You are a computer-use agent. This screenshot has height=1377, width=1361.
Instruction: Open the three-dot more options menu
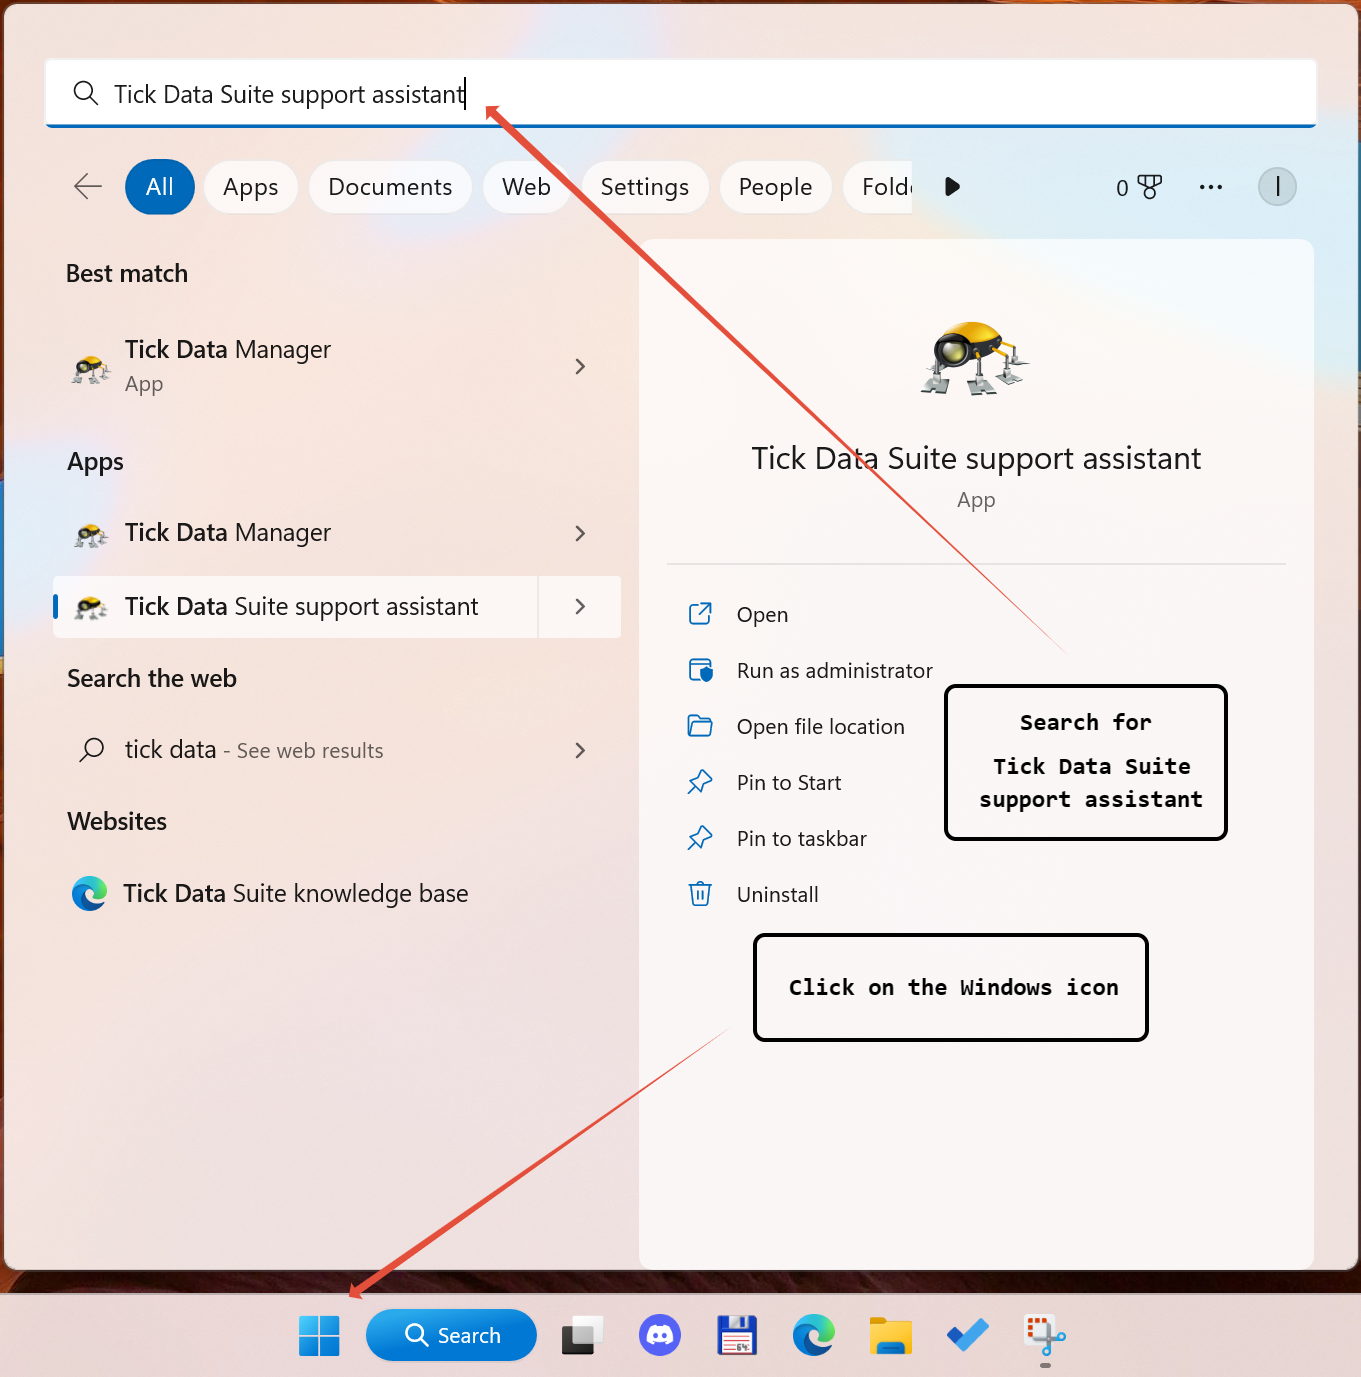pos(1211,187)
